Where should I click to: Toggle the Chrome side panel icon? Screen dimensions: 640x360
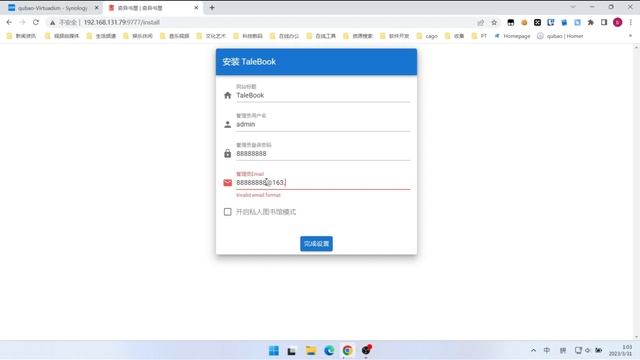(604, 22)
